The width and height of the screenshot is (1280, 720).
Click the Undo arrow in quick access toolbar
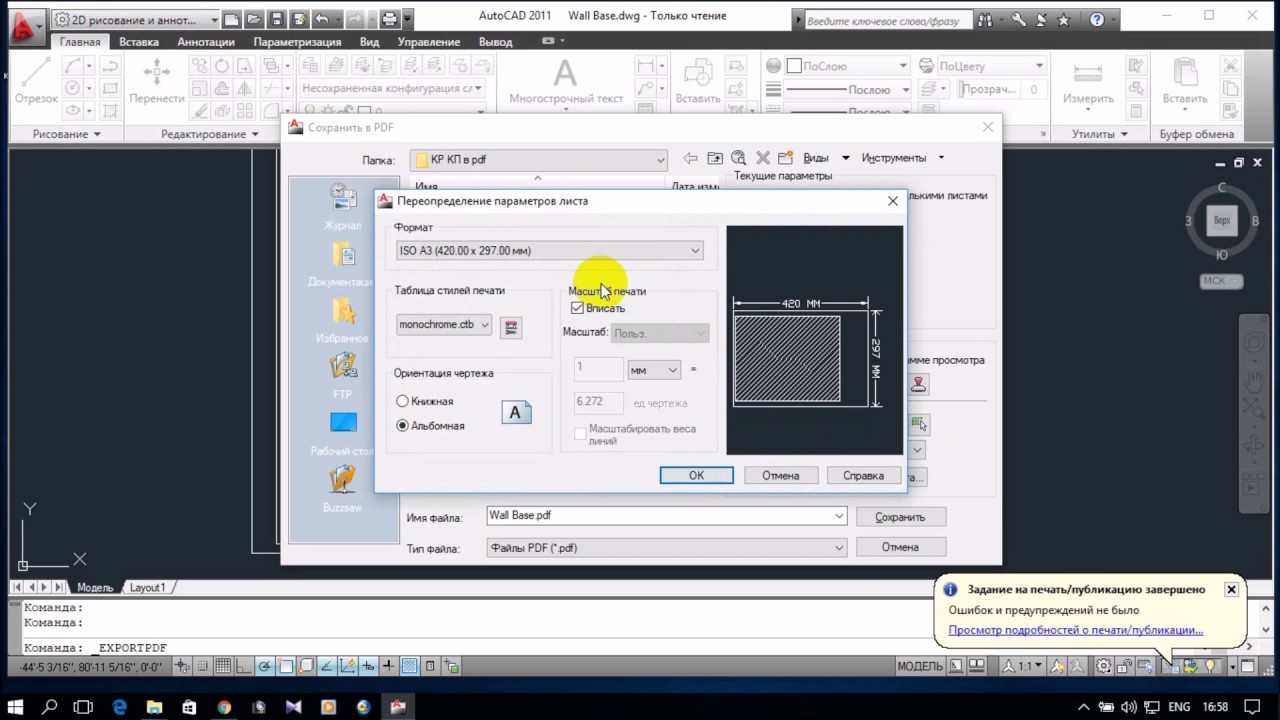click(321, 19)
